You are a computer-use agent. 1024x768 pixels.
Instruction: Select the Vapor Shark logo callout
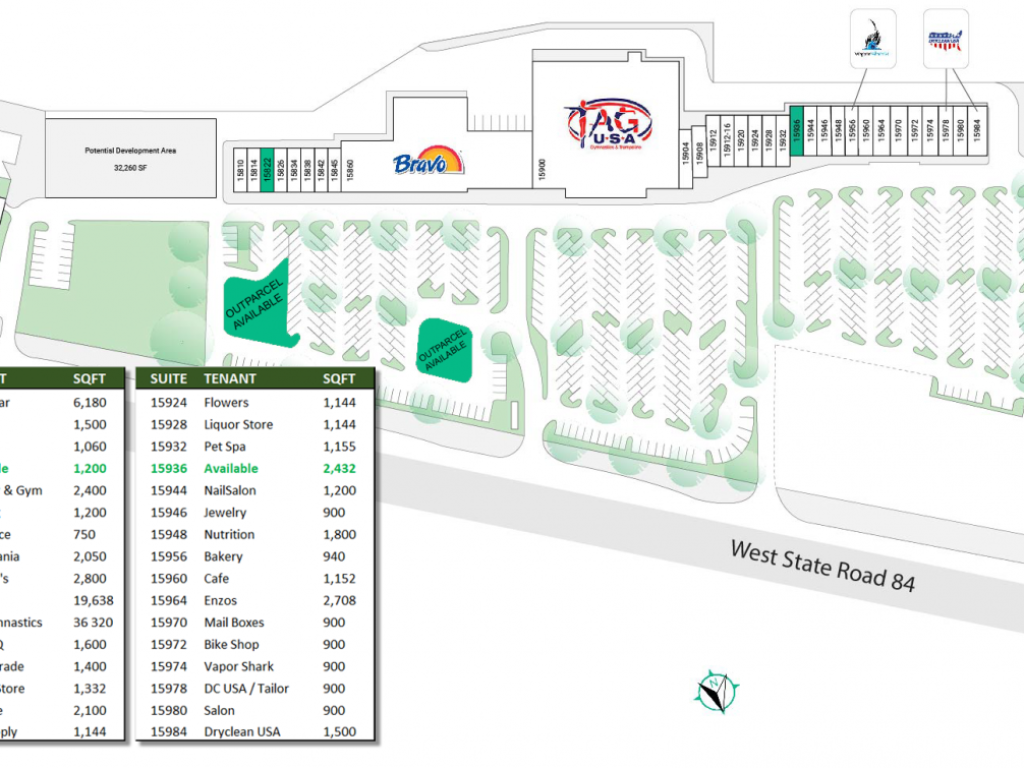point(870,39)
